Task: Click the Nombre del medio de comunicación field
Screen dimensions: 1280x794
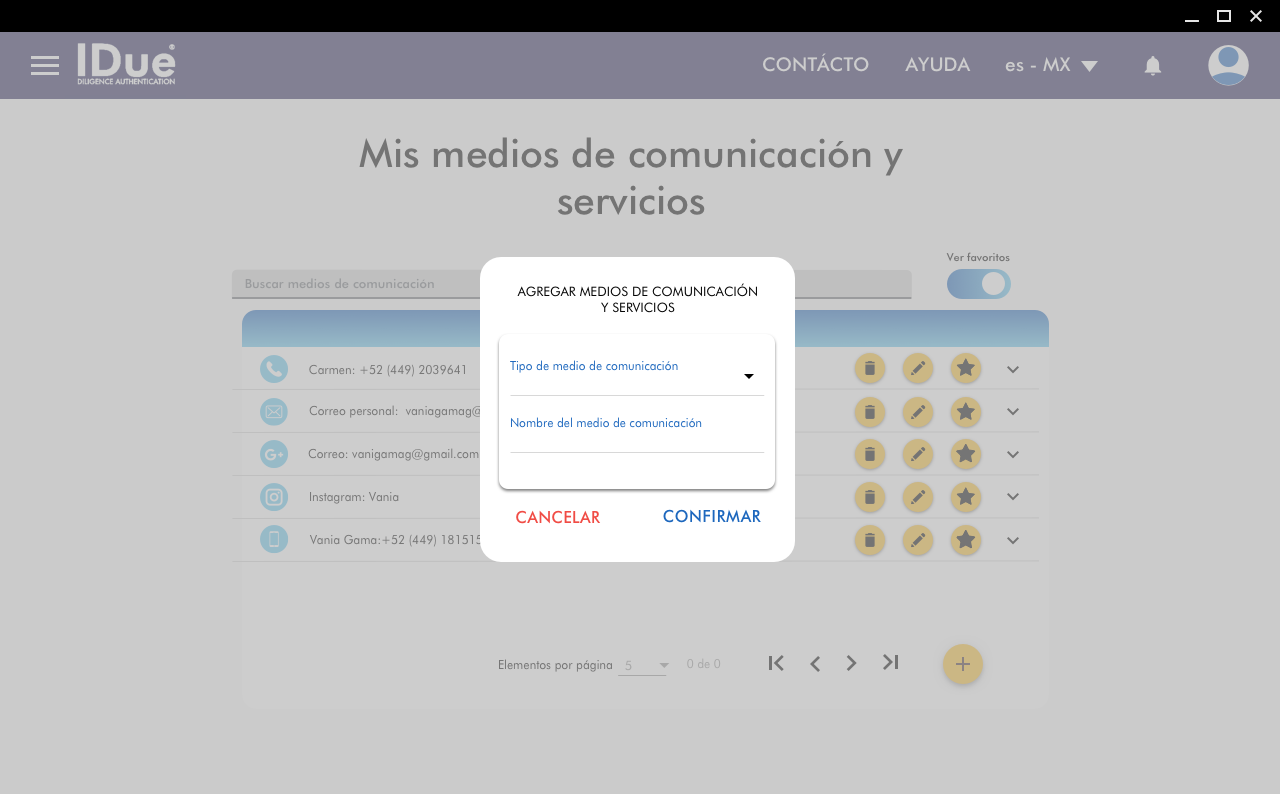Action: pyautogui.click(x=636, y=438)
